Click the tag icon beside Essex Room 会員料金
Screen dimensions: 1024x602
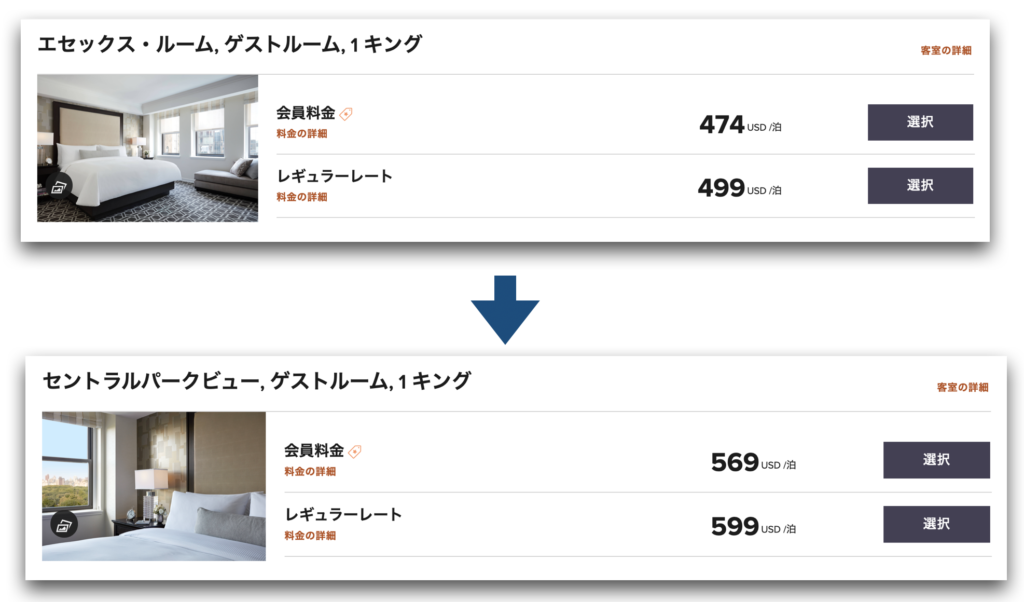(346, 114)
